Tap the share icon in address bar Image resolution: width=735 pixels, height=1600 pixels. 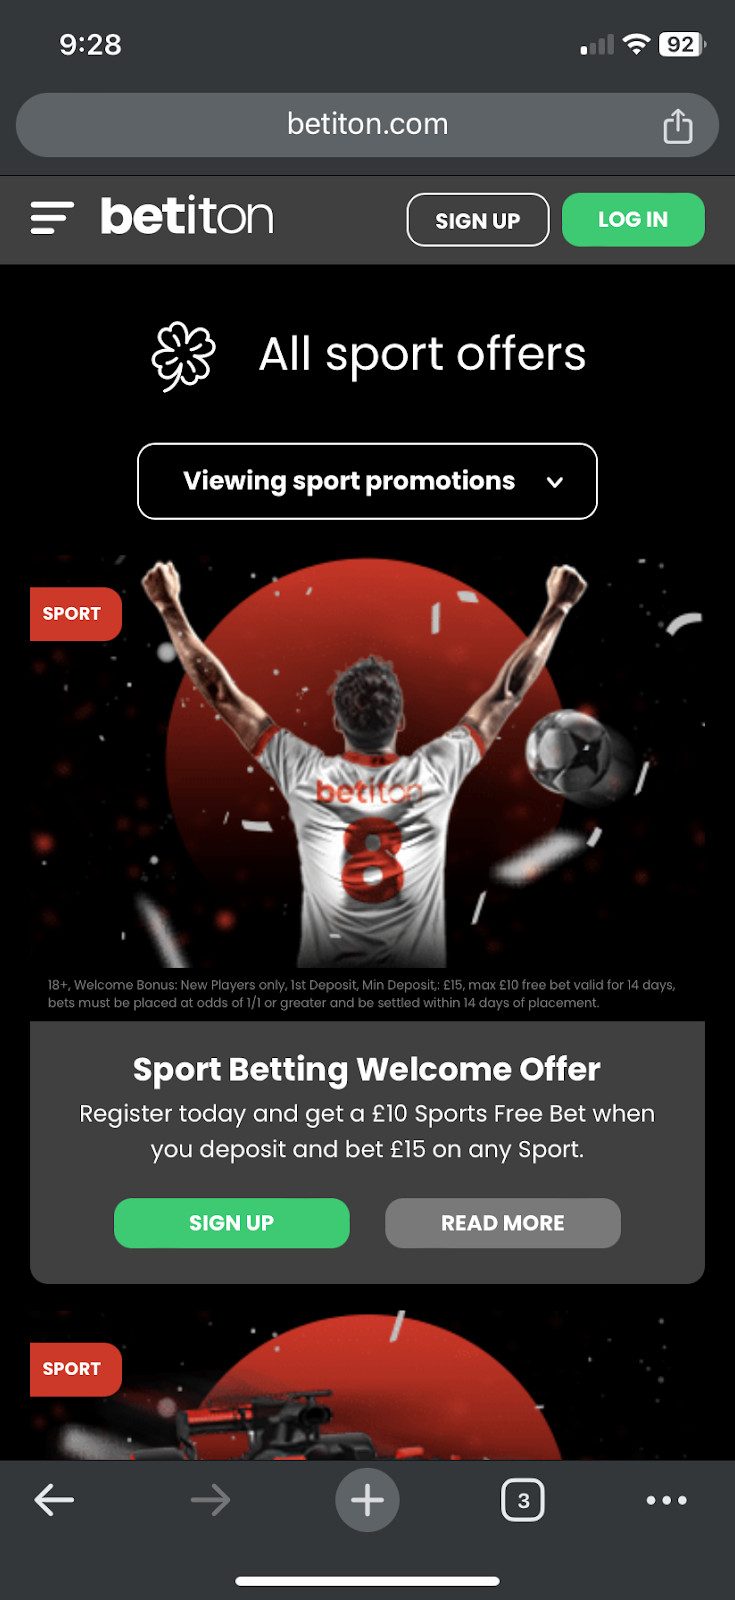pos(677,126)
